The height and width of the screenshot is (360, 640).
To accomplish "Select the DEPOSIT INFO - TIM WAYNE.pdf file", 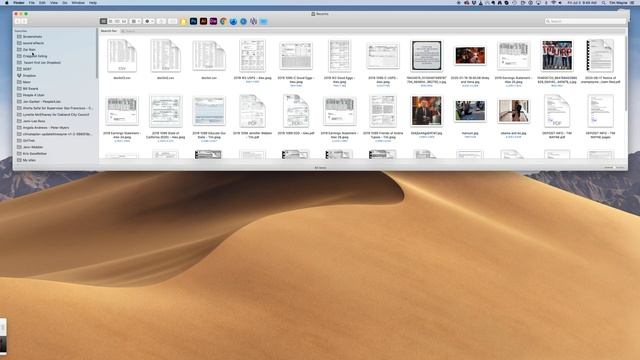I will coord(557,111).
